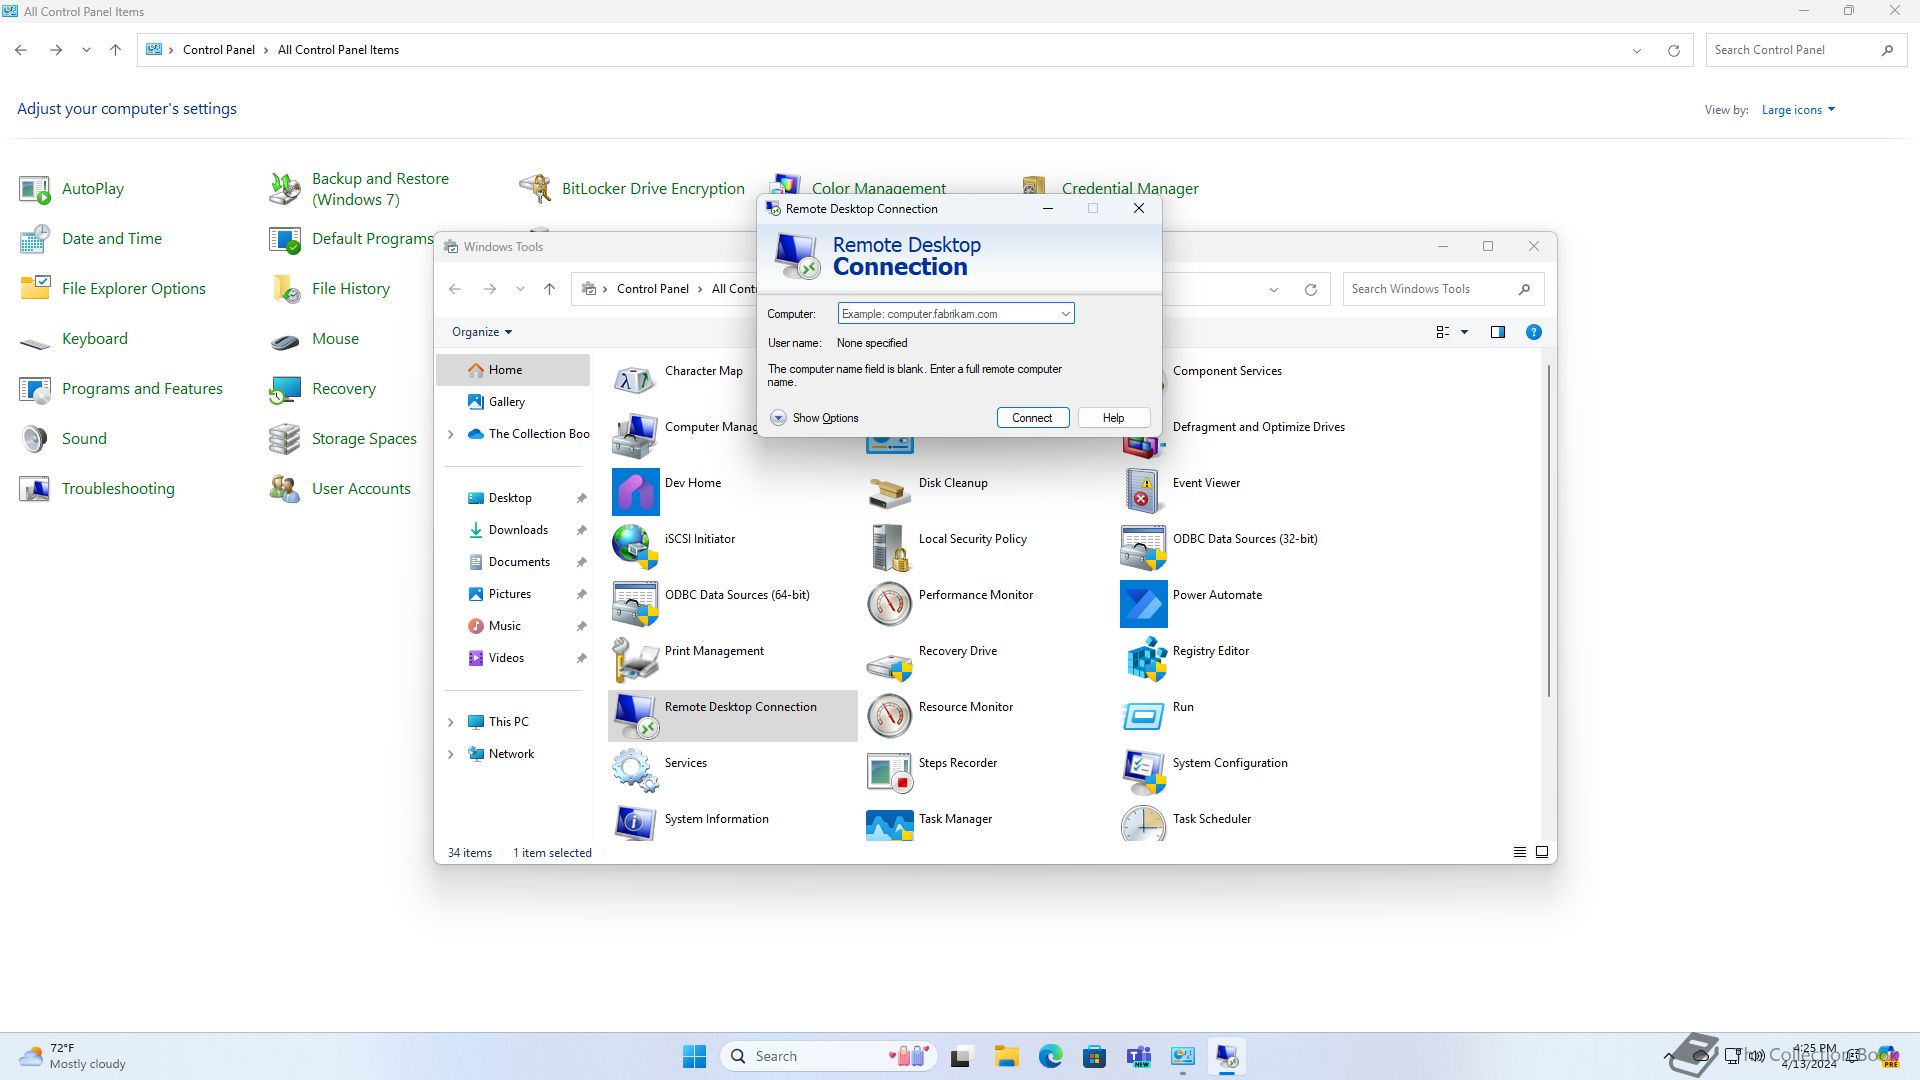Open File Explorer from taskbar

point(1006,1056)
